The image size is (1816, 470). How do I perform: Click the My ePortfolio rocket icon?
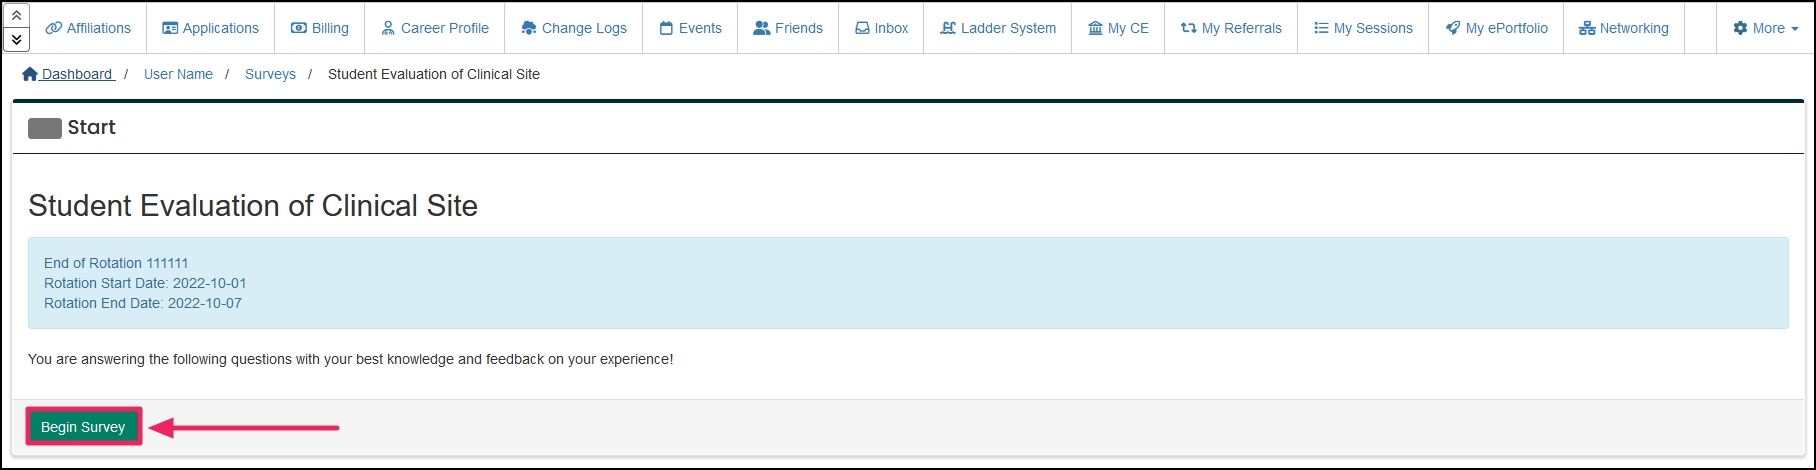[1452, 28]
